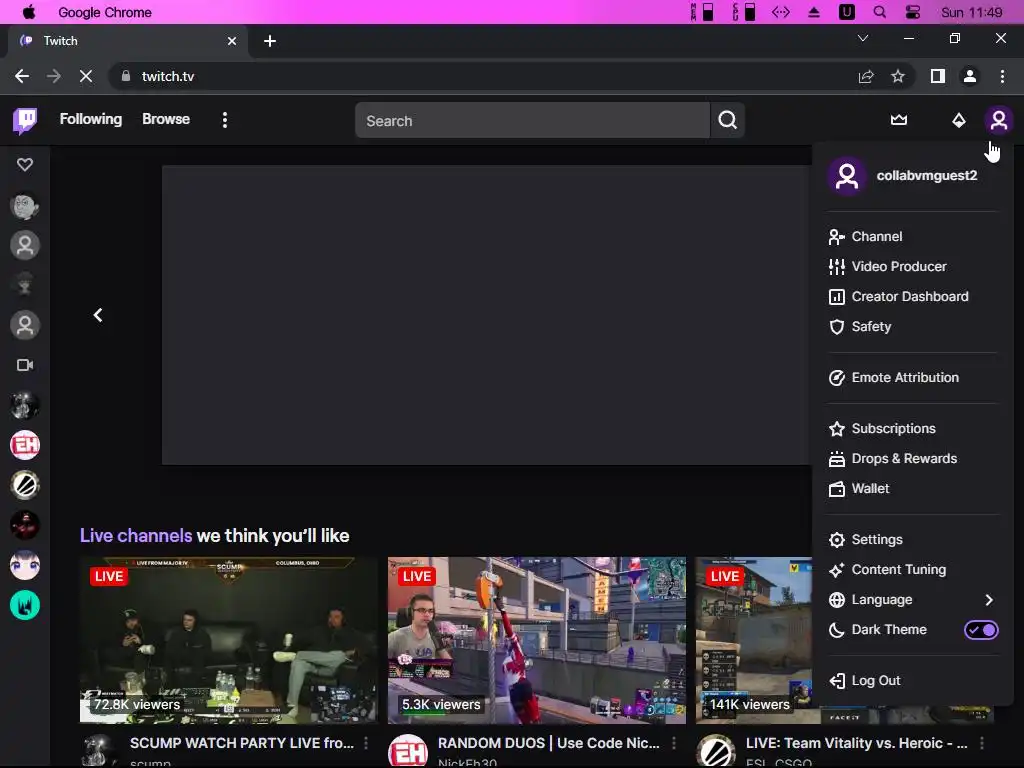Click the search magnifier button
The width and height of the screenshot is (1024, 768).
click(728, 120)
